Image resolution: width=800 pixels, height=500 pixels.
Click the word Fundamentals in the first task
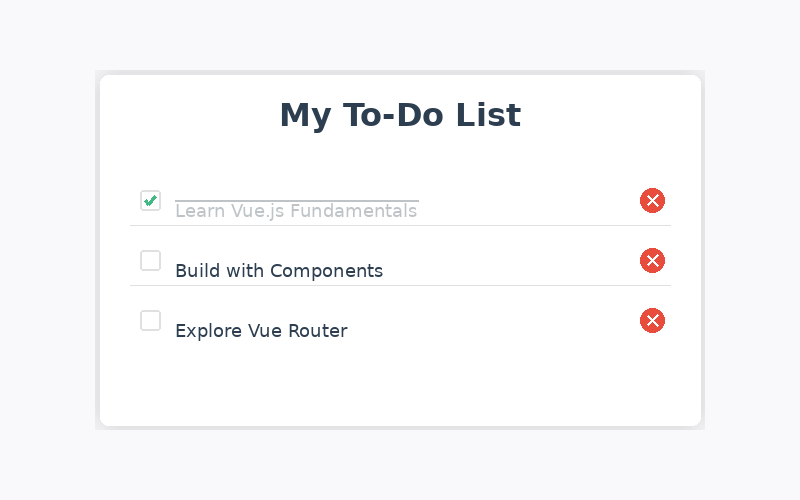tap(354, 211)
